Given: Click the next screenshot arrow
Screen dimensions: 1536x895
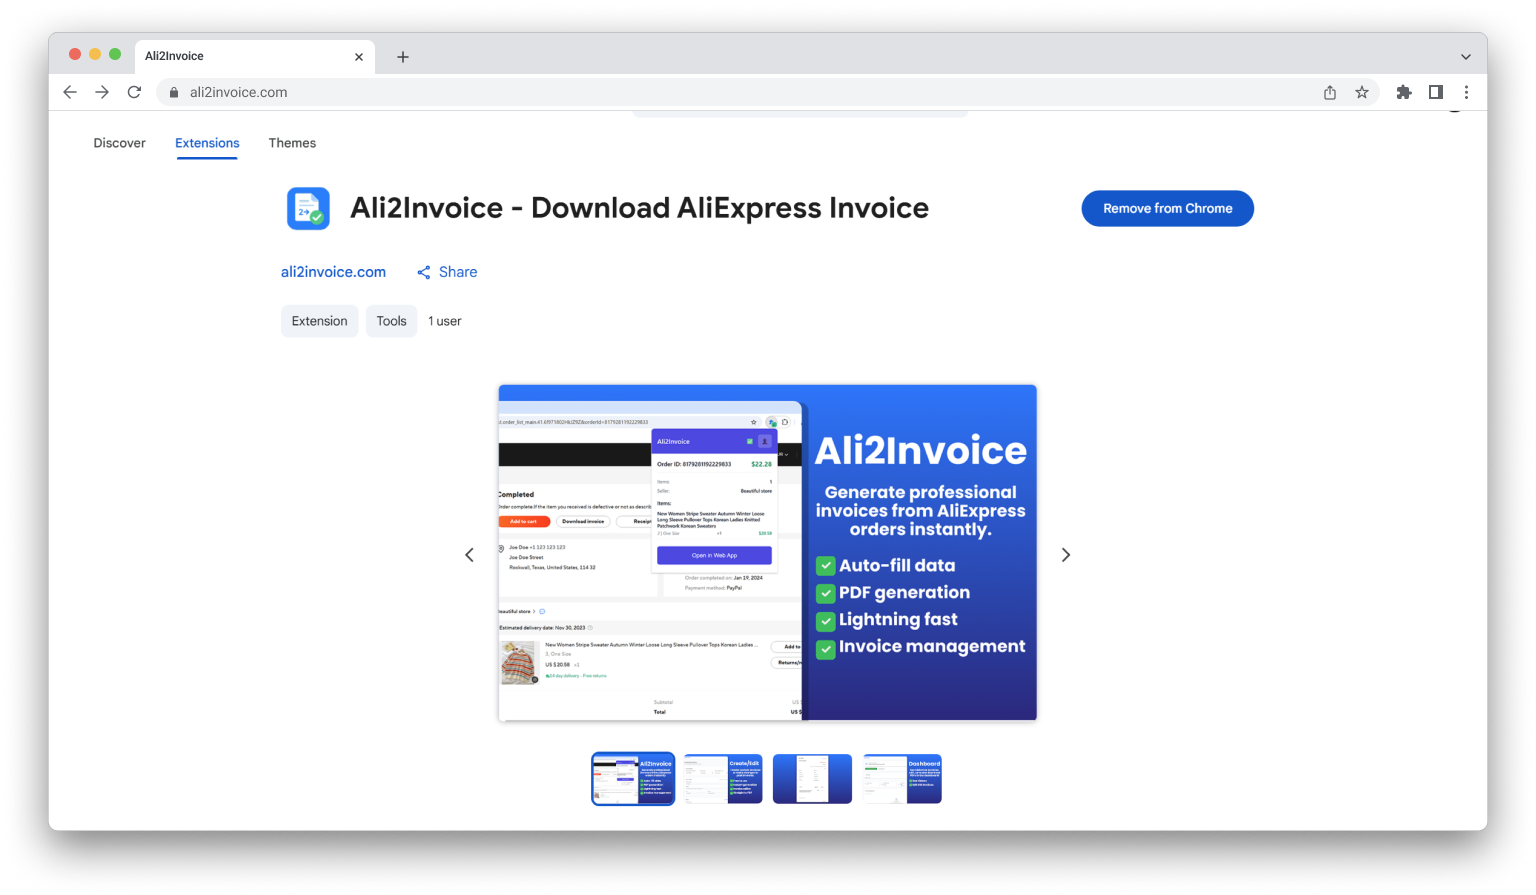Looking at the screenshot, I should click(x=1066, y=554).
